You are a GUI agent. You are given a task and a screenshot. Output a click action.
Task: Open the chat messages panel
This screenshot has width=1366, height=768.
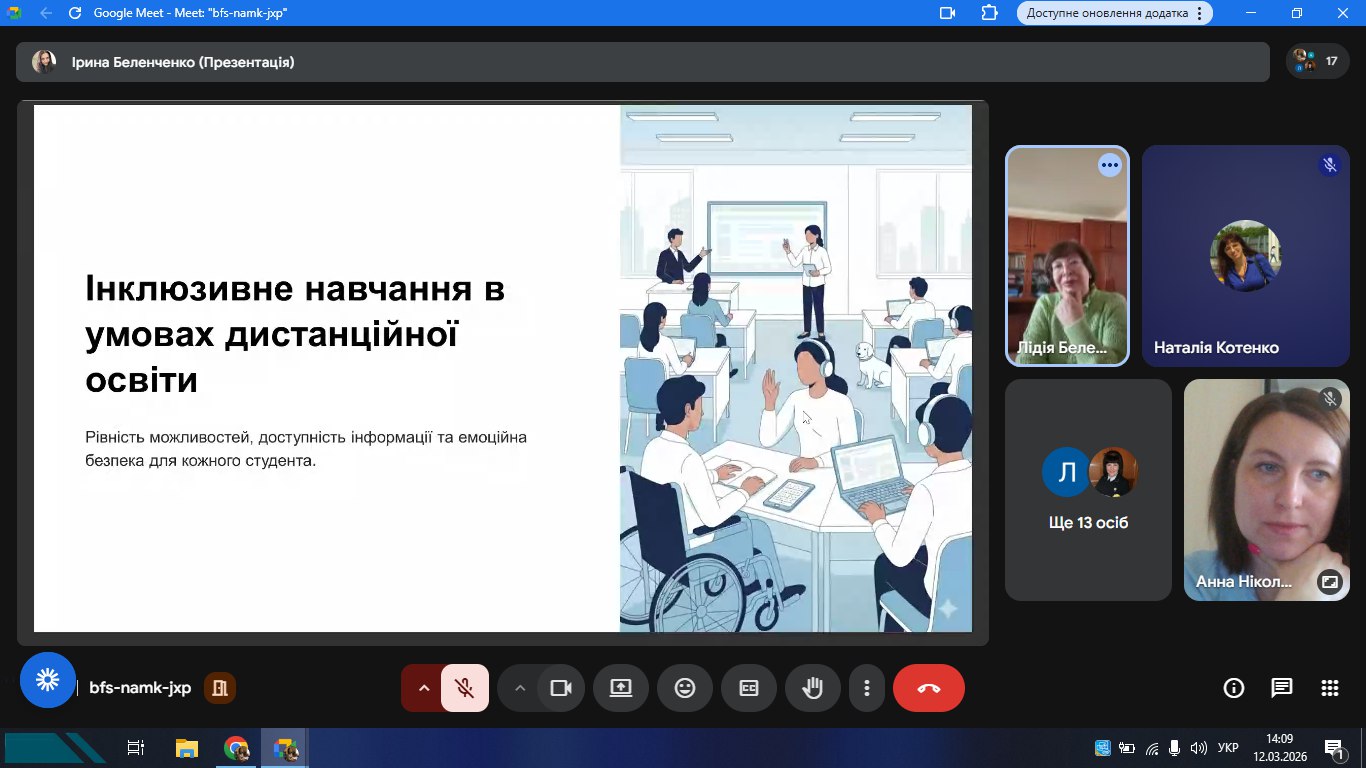coord(1282,688)
